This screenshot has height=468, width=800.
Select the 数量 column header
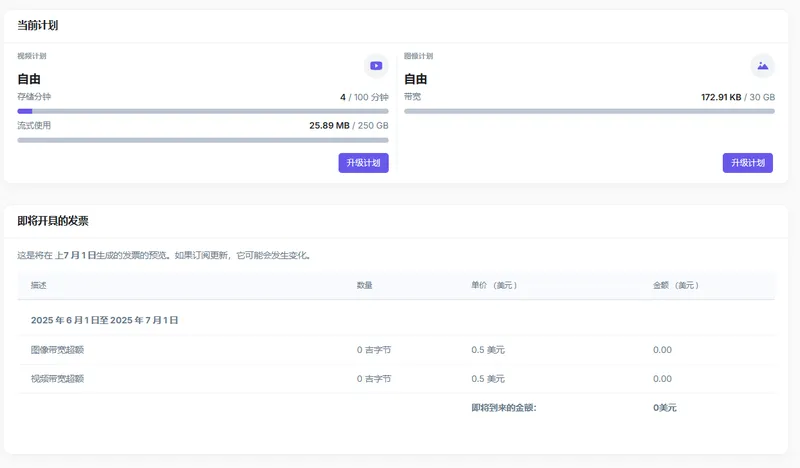365,285
